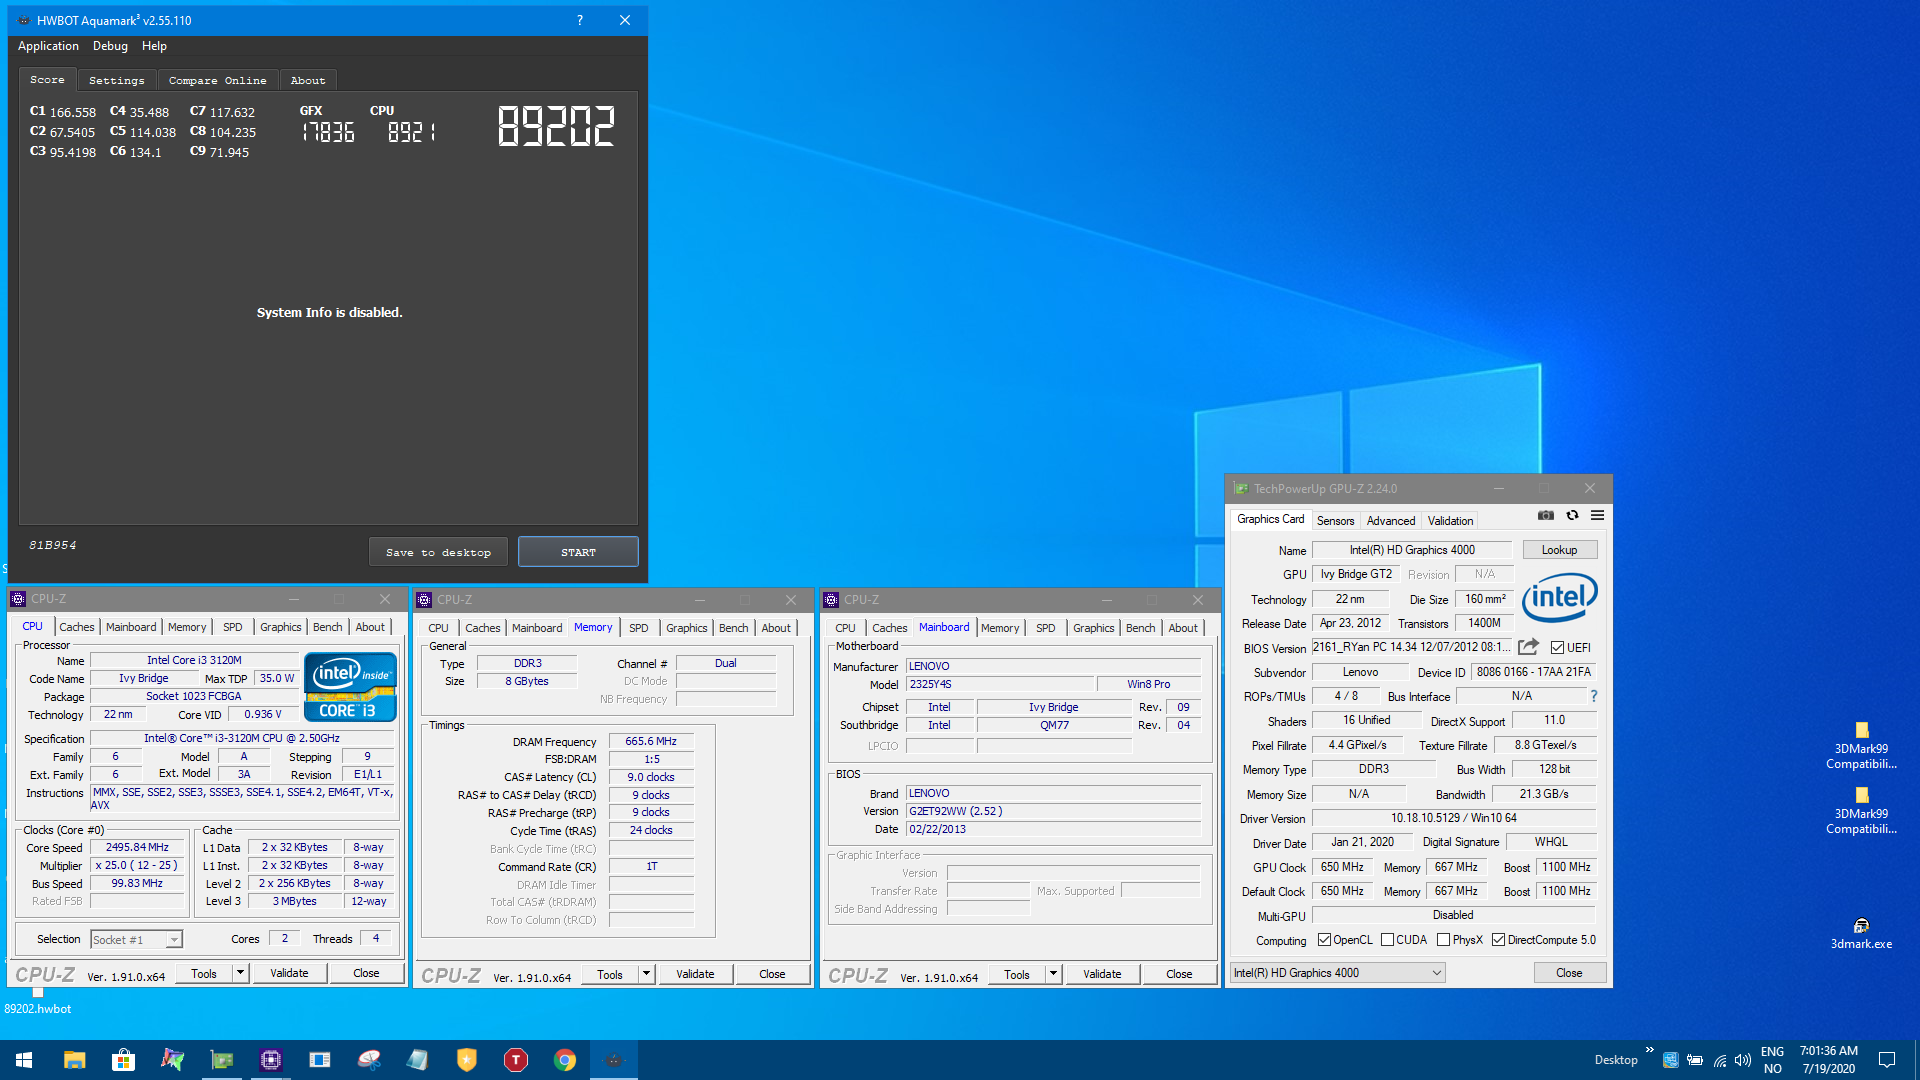Expand the Tools arrow in the CPU-Z CPU window

tap(240, 973)
